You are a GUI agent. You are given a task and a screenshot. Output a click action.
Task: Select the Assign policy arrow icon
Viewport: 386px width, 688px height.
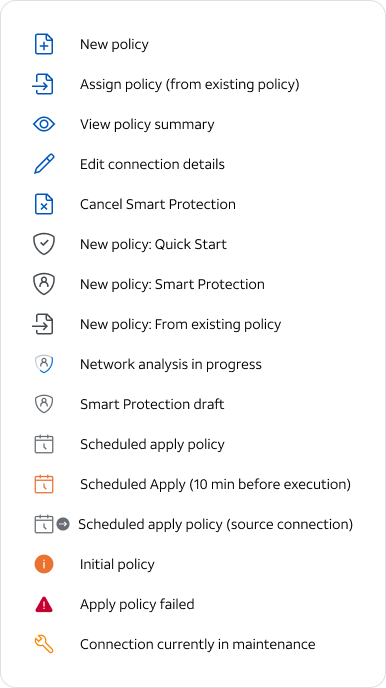(x=43, y=84)
